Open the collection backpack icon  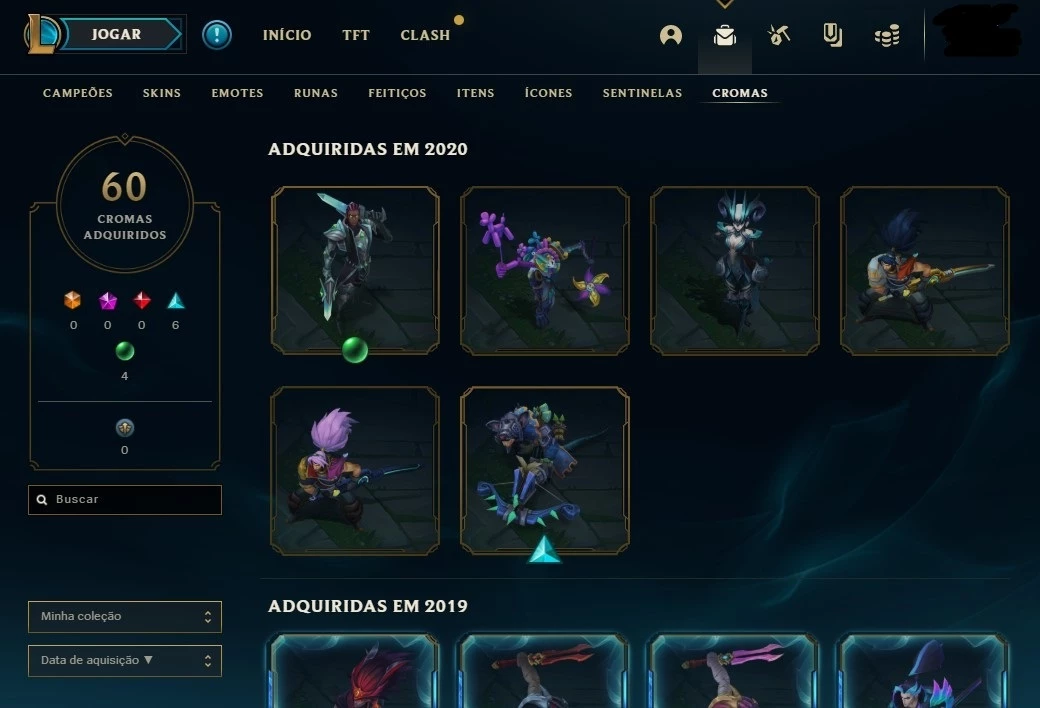coord(725,35)
